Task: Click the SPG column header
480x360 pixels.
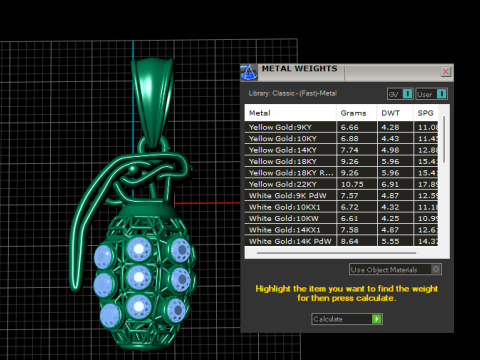Action: tap(426, 113)
